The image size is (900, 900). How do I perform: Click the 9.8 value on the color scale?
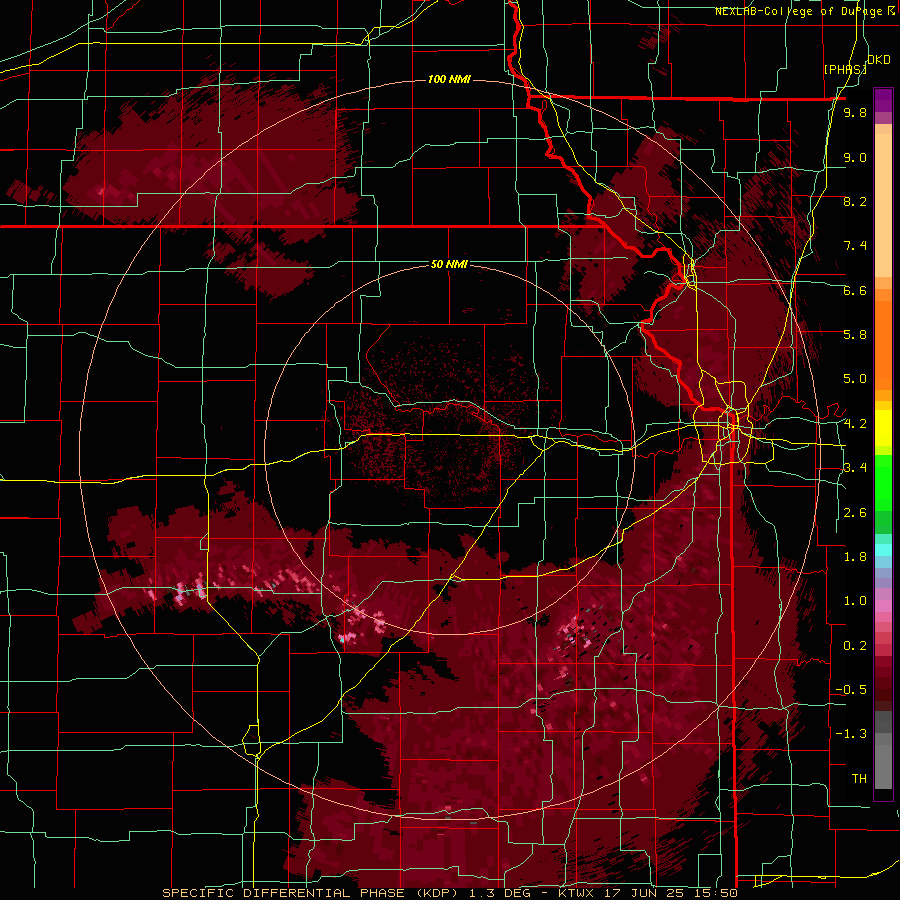click(x=855, y=112)
